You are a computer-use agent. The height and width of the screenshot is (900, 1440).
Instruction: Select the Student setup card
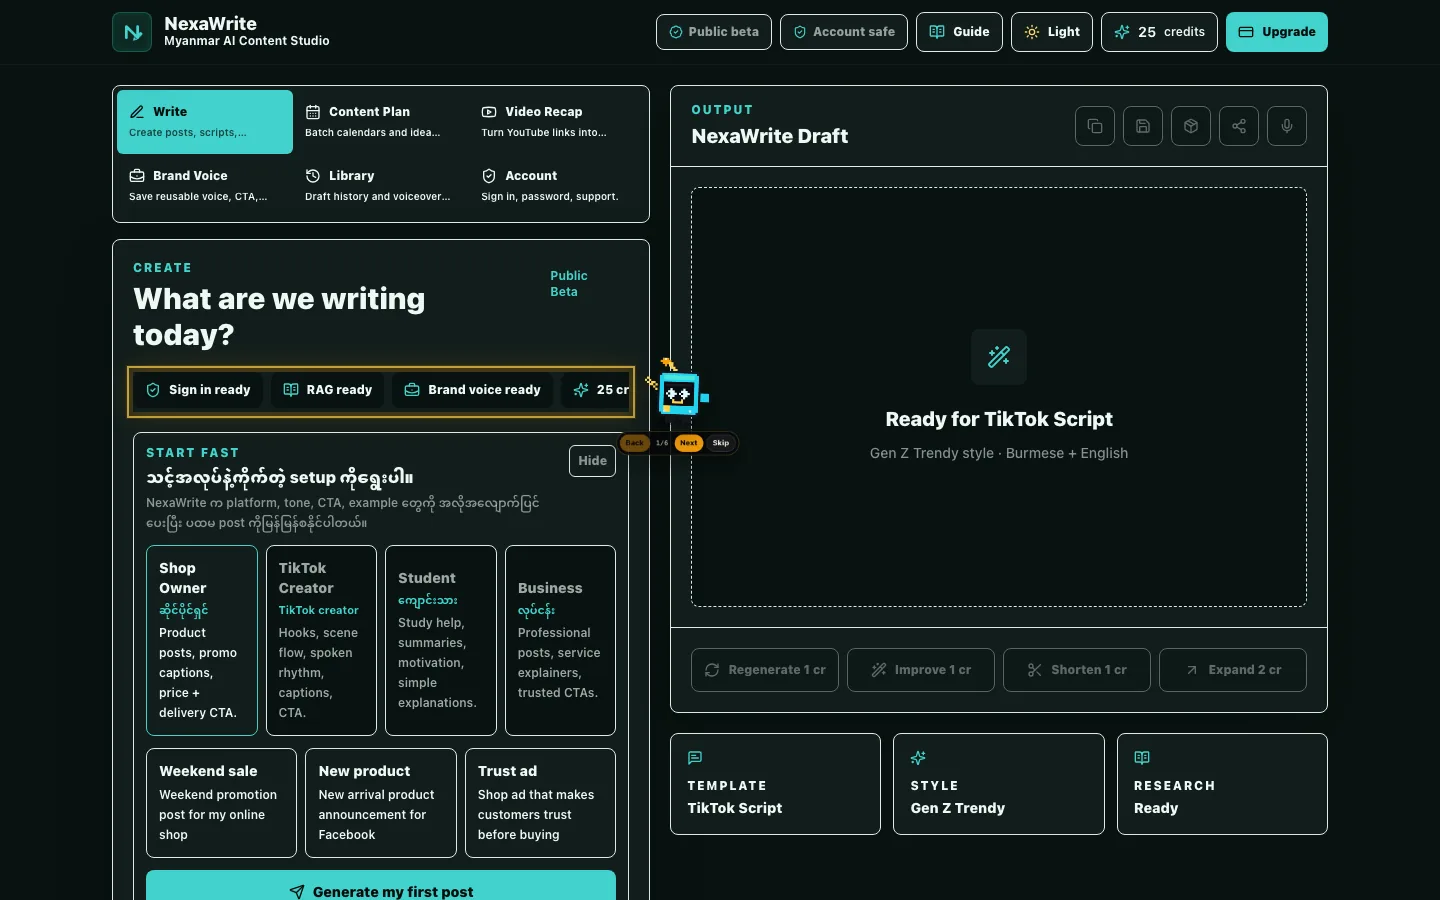click(441, 640)
